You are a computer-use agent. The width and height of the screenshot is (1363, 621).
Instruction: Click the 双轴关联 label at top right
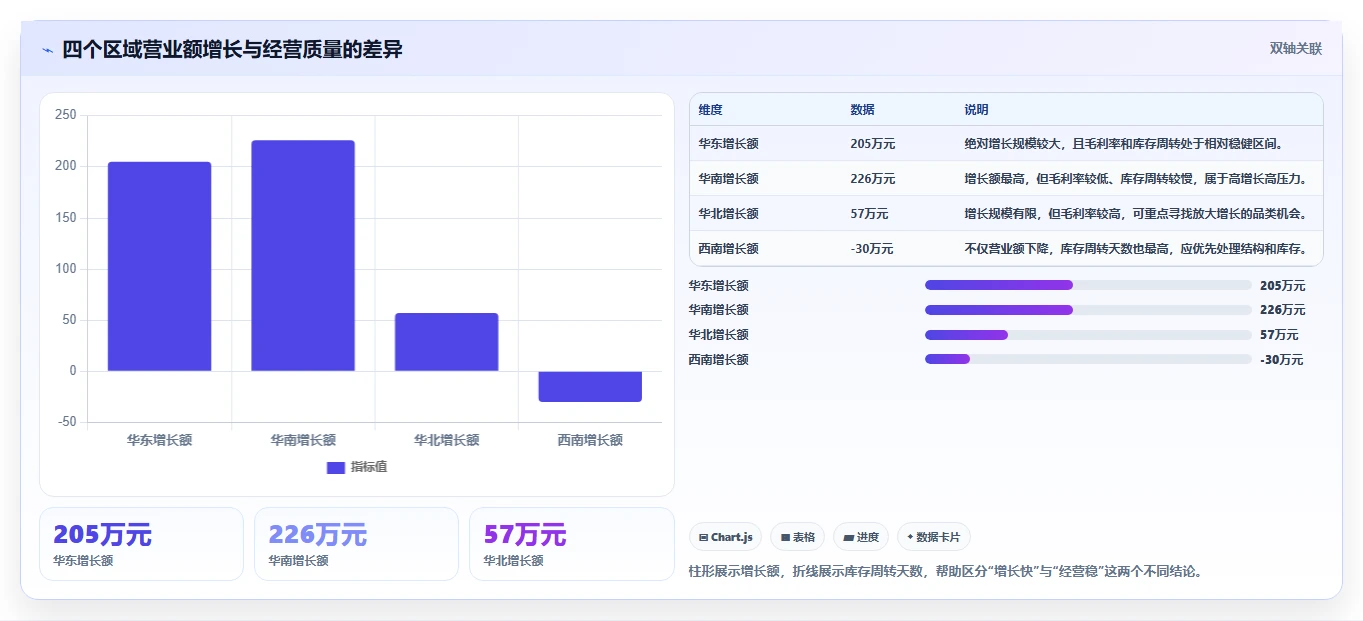(x=1296, y=49)
